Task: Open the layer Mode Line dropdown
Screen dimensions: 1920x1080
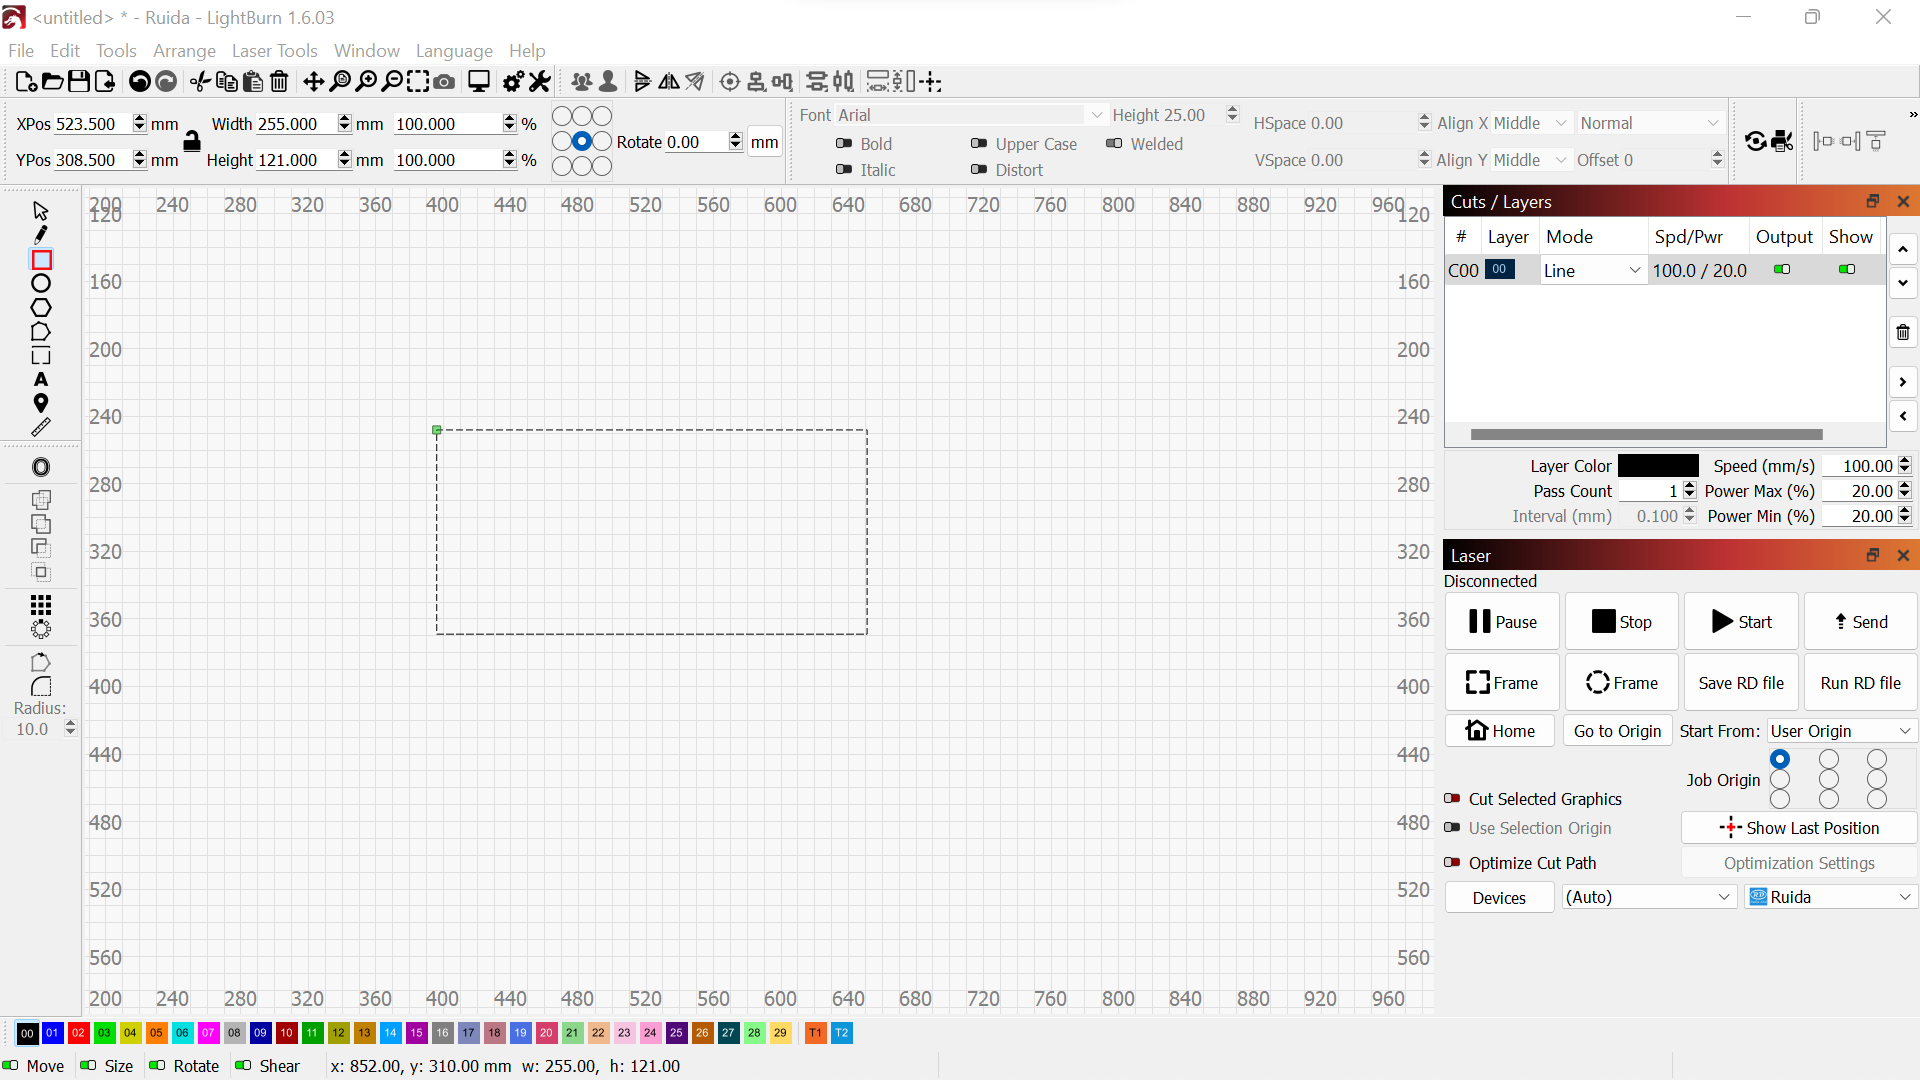Action: tap(1592, 270)
